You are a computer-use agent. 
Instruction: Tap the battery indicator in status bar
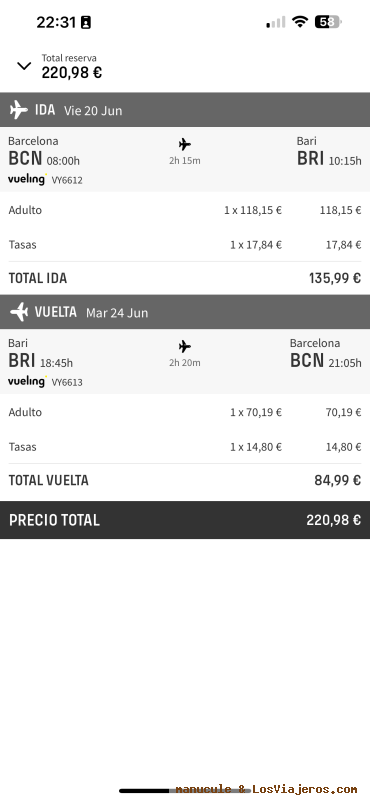coord(329,22)
